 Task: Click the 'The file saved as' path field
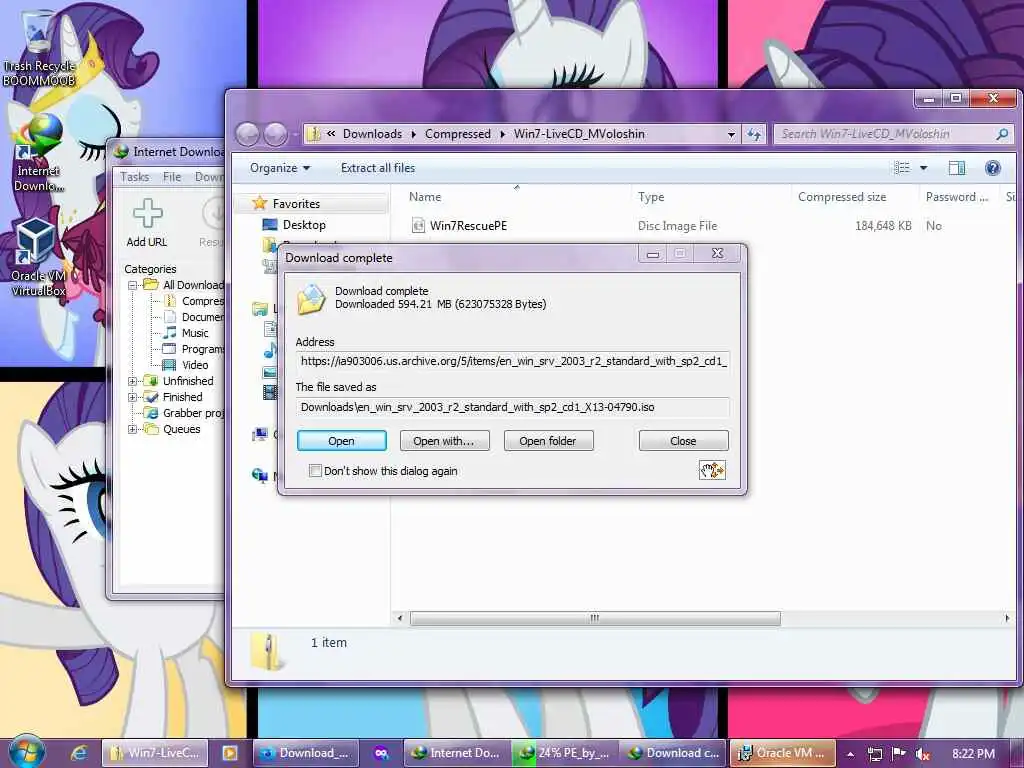coord(513,407)
